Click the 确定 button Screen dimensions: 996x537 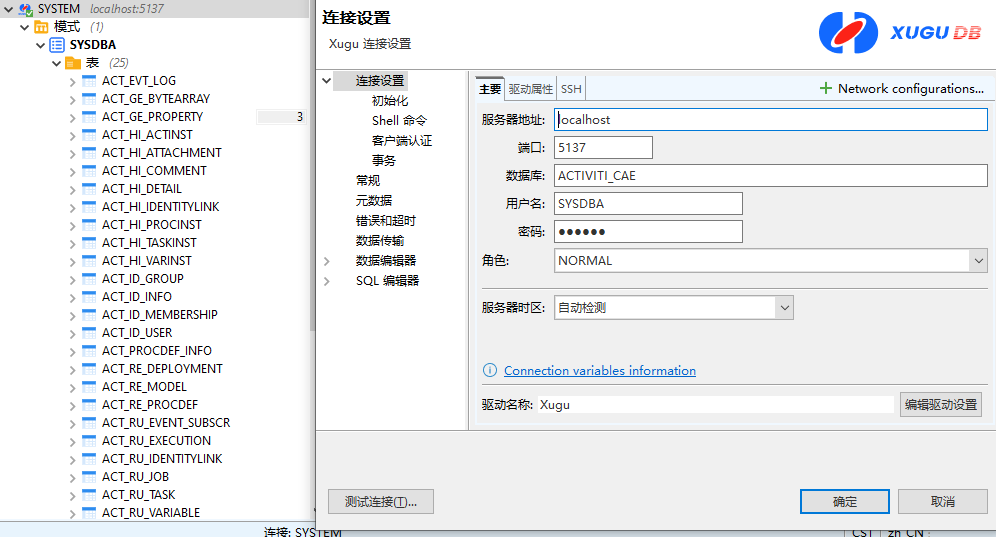[x=844, y=501]
